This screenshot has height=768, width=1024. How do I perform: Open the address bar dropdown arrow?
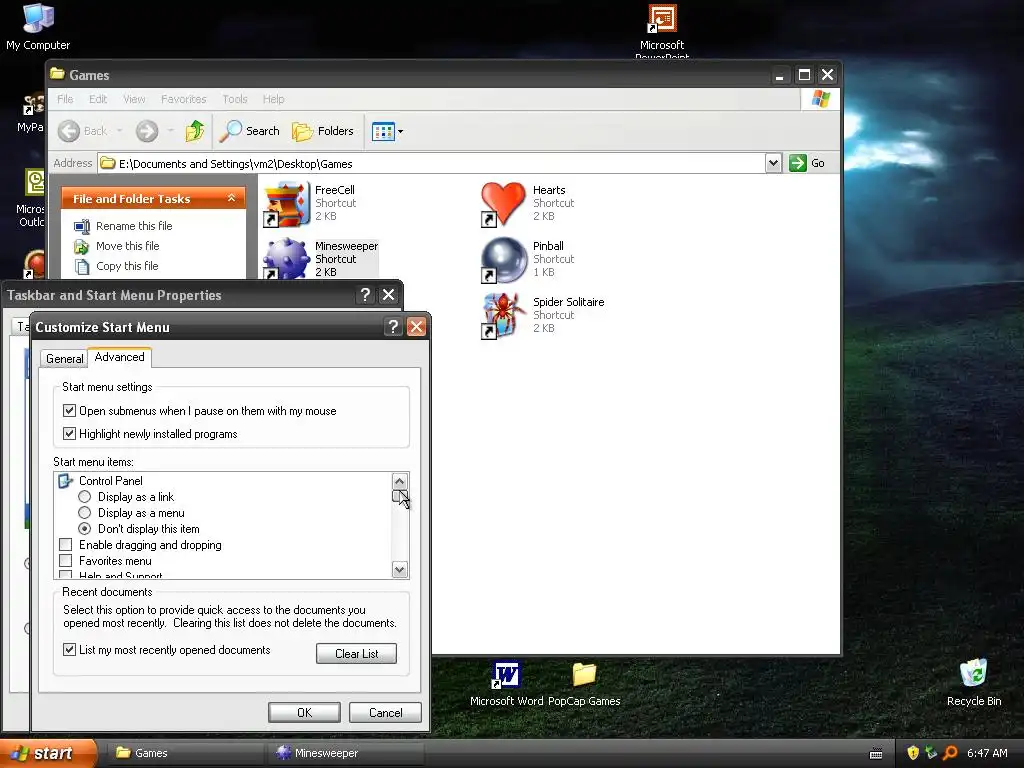tap(773, 163)
